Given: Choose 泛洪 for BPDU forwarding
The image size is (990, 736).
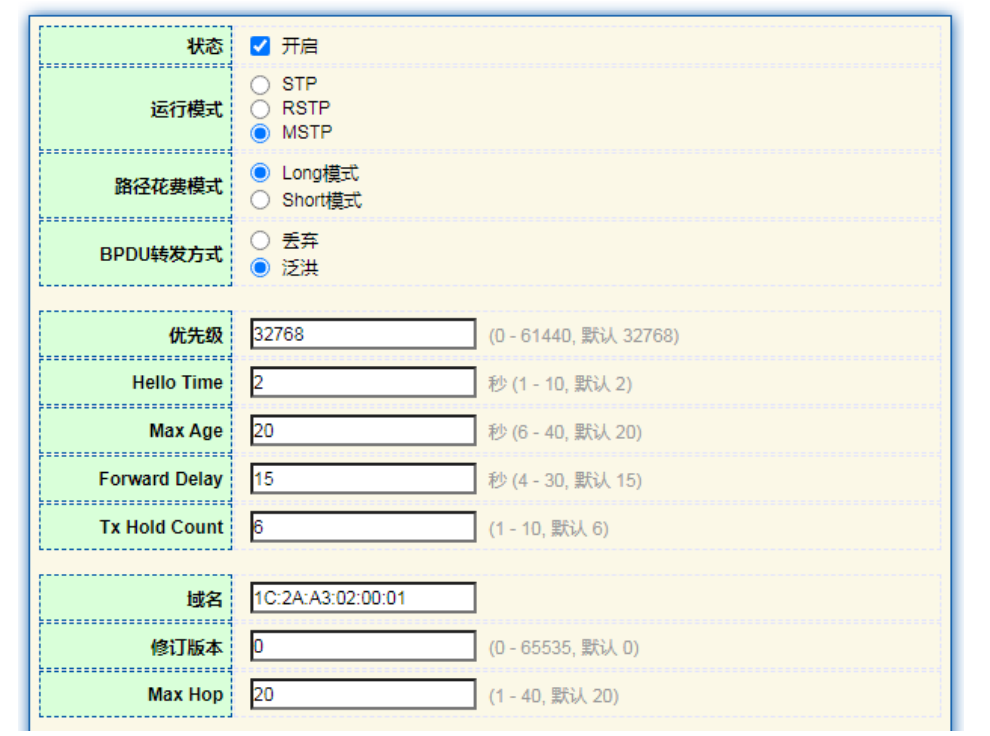Looking at the screenshot, I should [x=260, y=268].
